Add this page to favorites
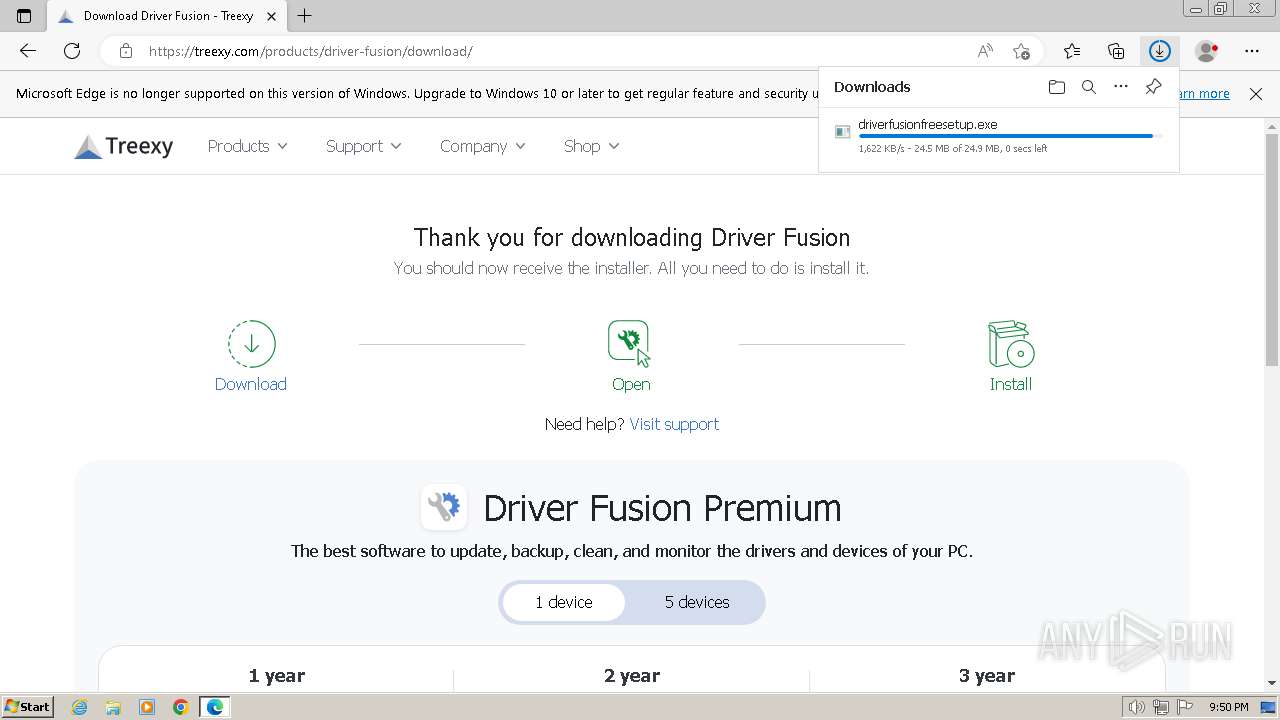The image size is (1280, 720). click(x=1021, y=51)
